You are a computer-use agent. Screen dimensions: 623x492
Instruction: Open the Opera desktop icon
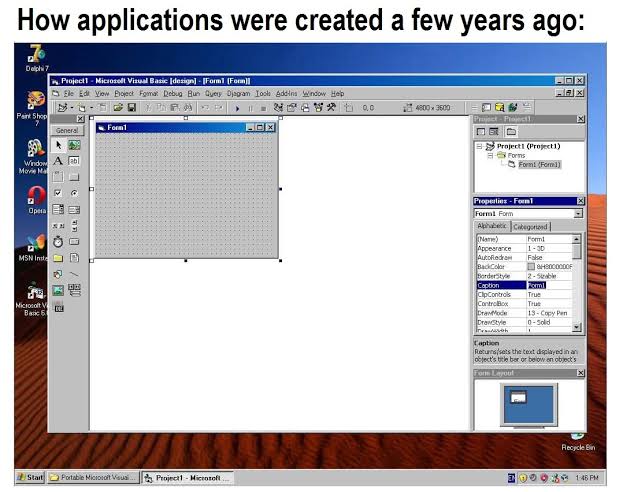tap(37, 200)
